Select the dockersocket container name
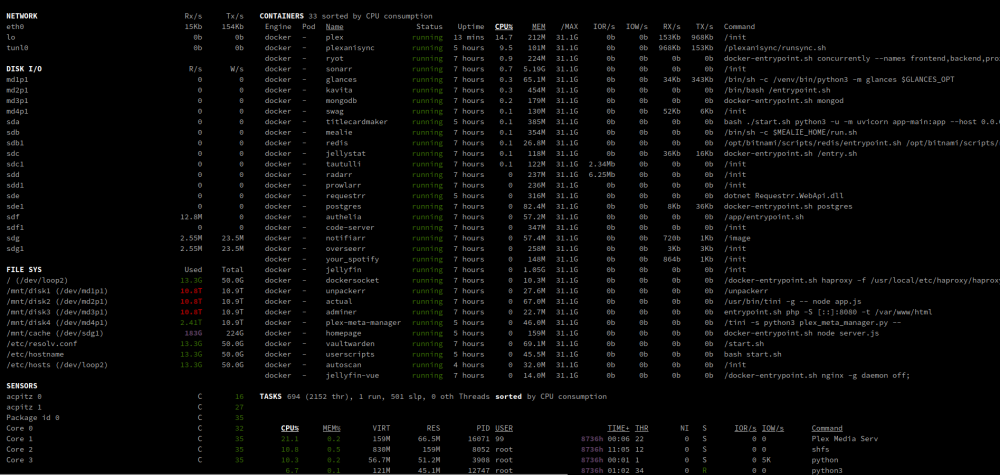 pyautogui.click(x=352, y=280)
